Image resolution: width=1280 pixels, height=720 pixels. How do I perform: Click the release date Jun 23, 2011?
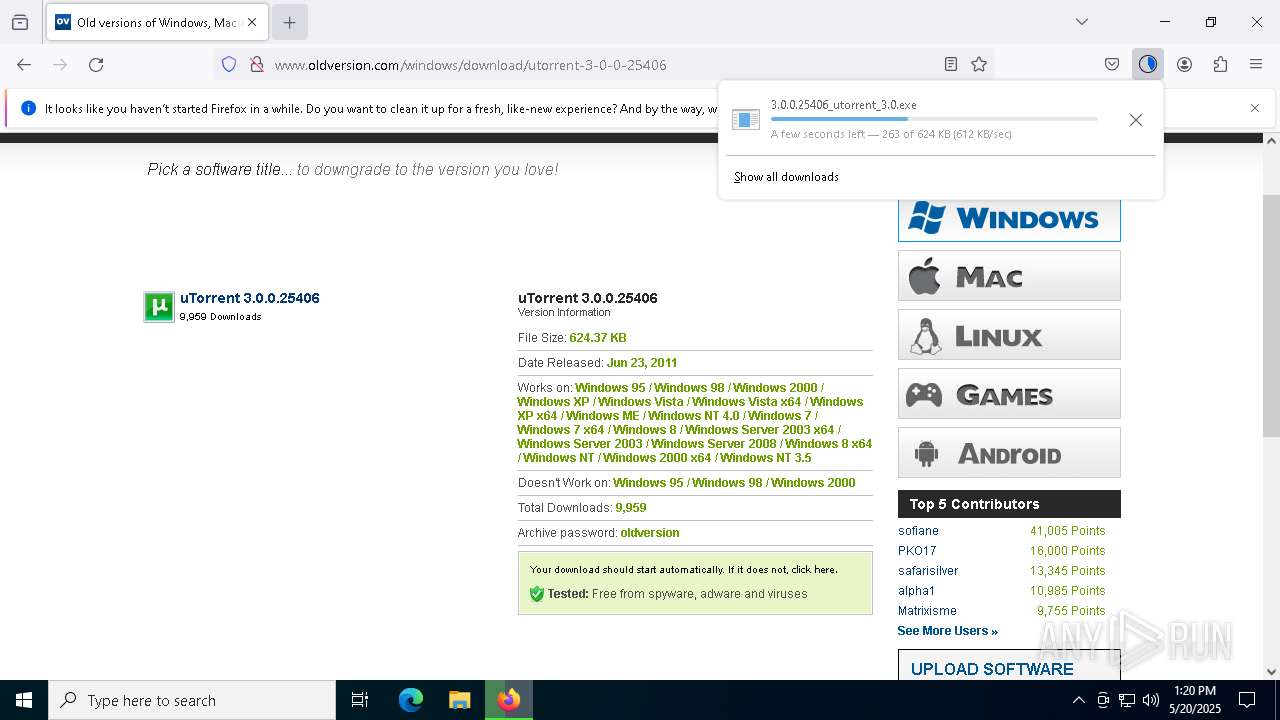click(642, 363)
